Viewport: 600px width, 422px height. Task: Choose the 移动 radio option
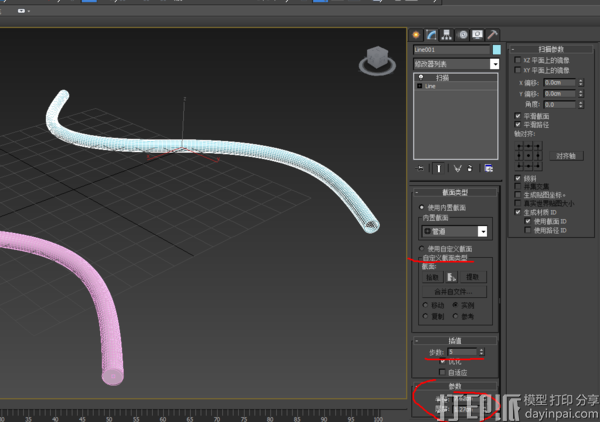point(425,305)
